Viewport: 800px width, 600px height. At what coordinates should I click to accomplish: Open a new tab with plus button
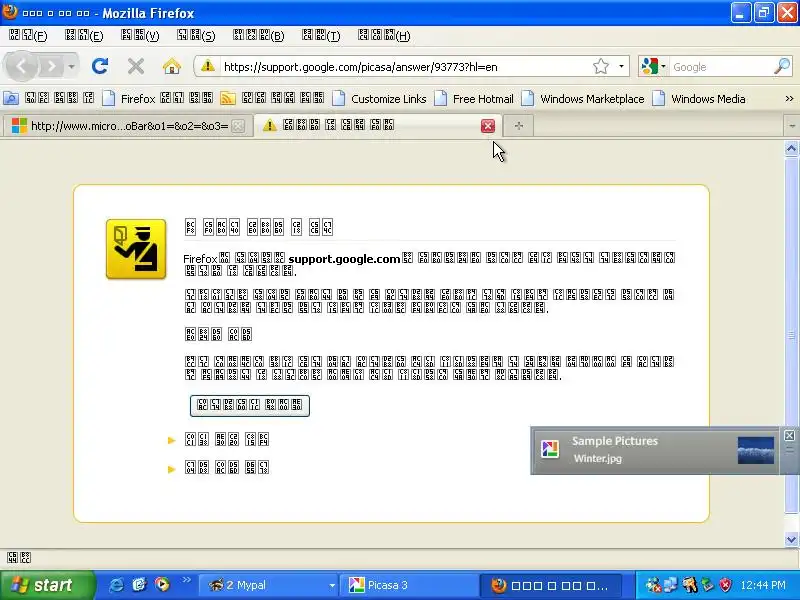tap(519, 126)
